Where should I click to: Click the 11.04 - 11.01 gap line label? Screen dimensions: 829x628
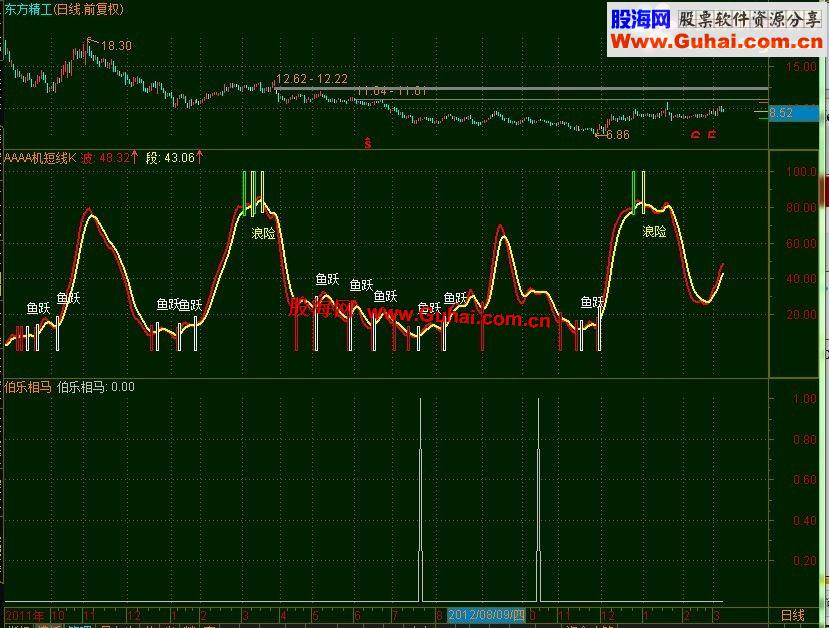pyautogui.click(x=392, y=91)
